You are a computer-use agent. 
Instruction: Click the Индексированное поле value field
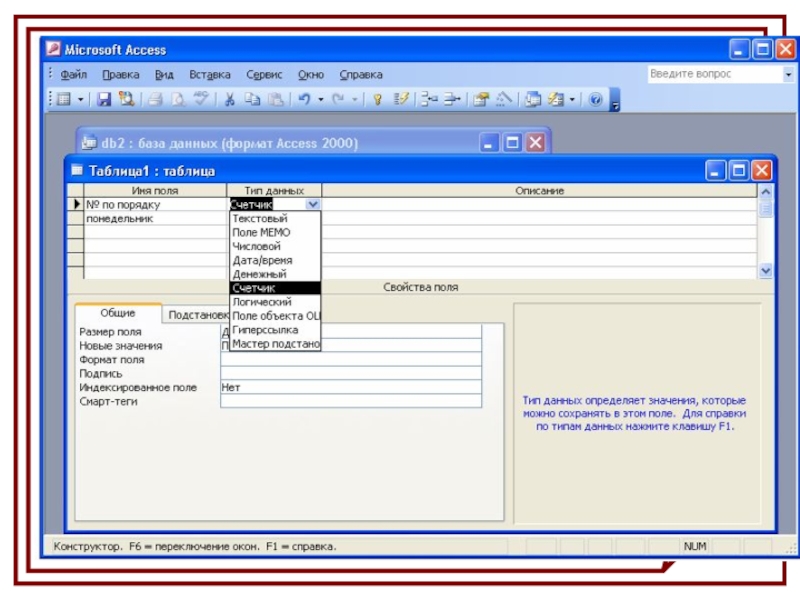click(x=350, y=387)
